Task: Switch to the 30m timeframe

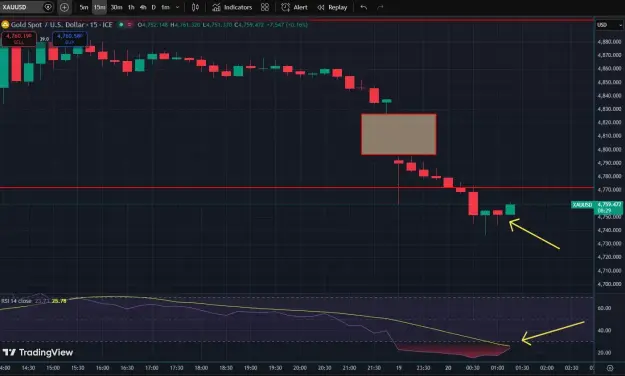Action: point(116,7)
